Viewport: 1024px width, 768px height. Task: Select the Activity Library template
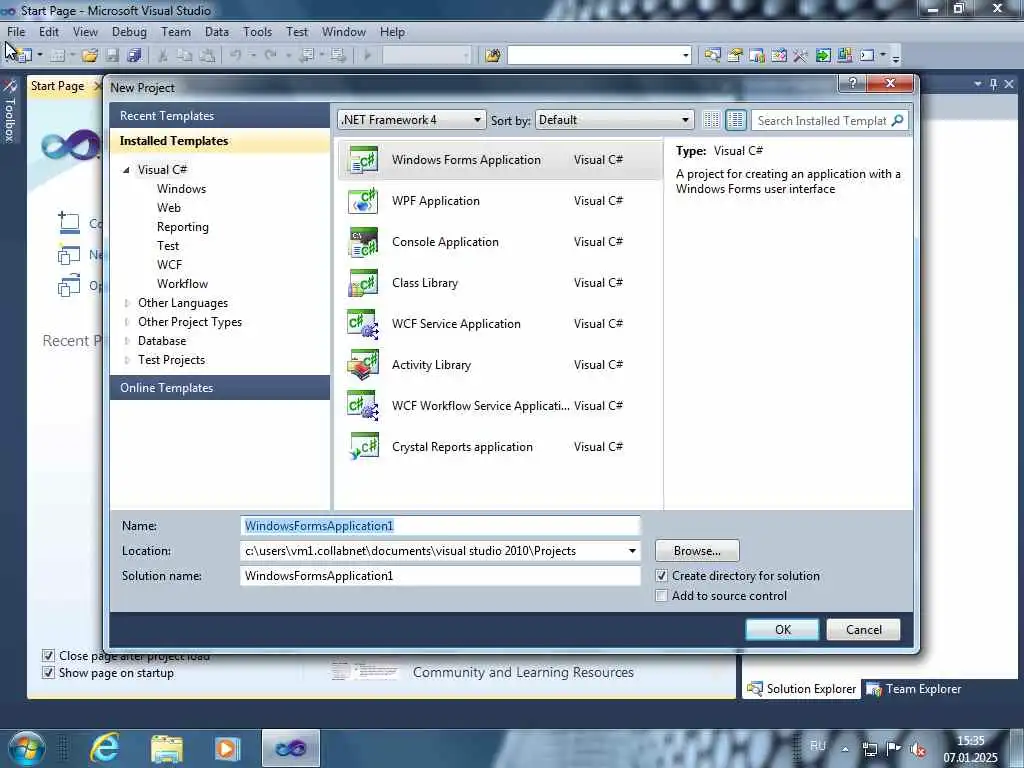coord(500,365)
